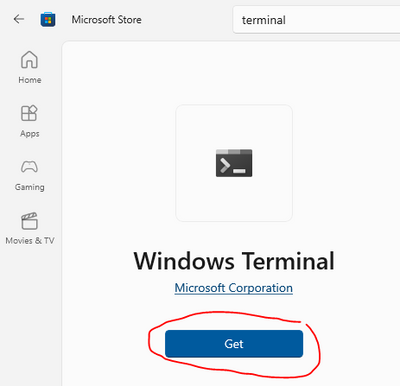This screenshot has height=386, width=400.
Task: Click the Get button to install
Action: click(234, 344)
